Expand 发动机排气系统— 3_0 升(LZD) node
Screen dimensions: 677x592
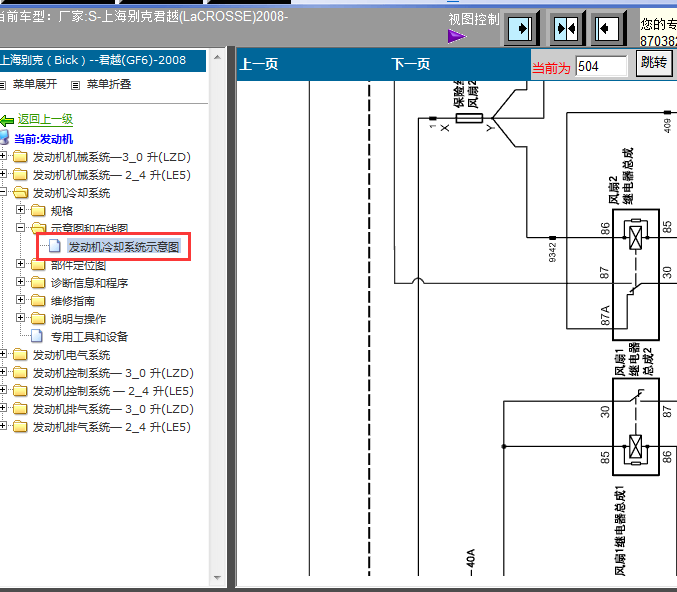(x=3, y=408)
